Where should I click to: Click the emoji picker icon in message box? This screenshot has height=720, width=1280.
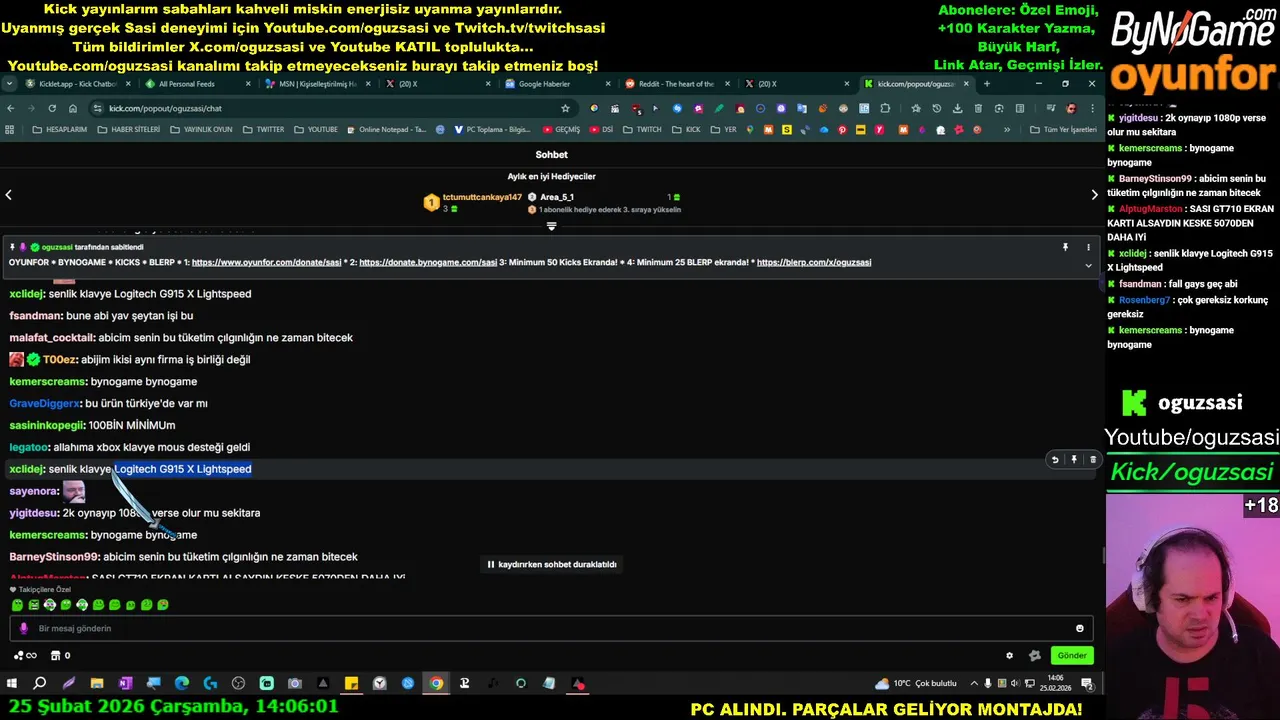pos(1079,628)
